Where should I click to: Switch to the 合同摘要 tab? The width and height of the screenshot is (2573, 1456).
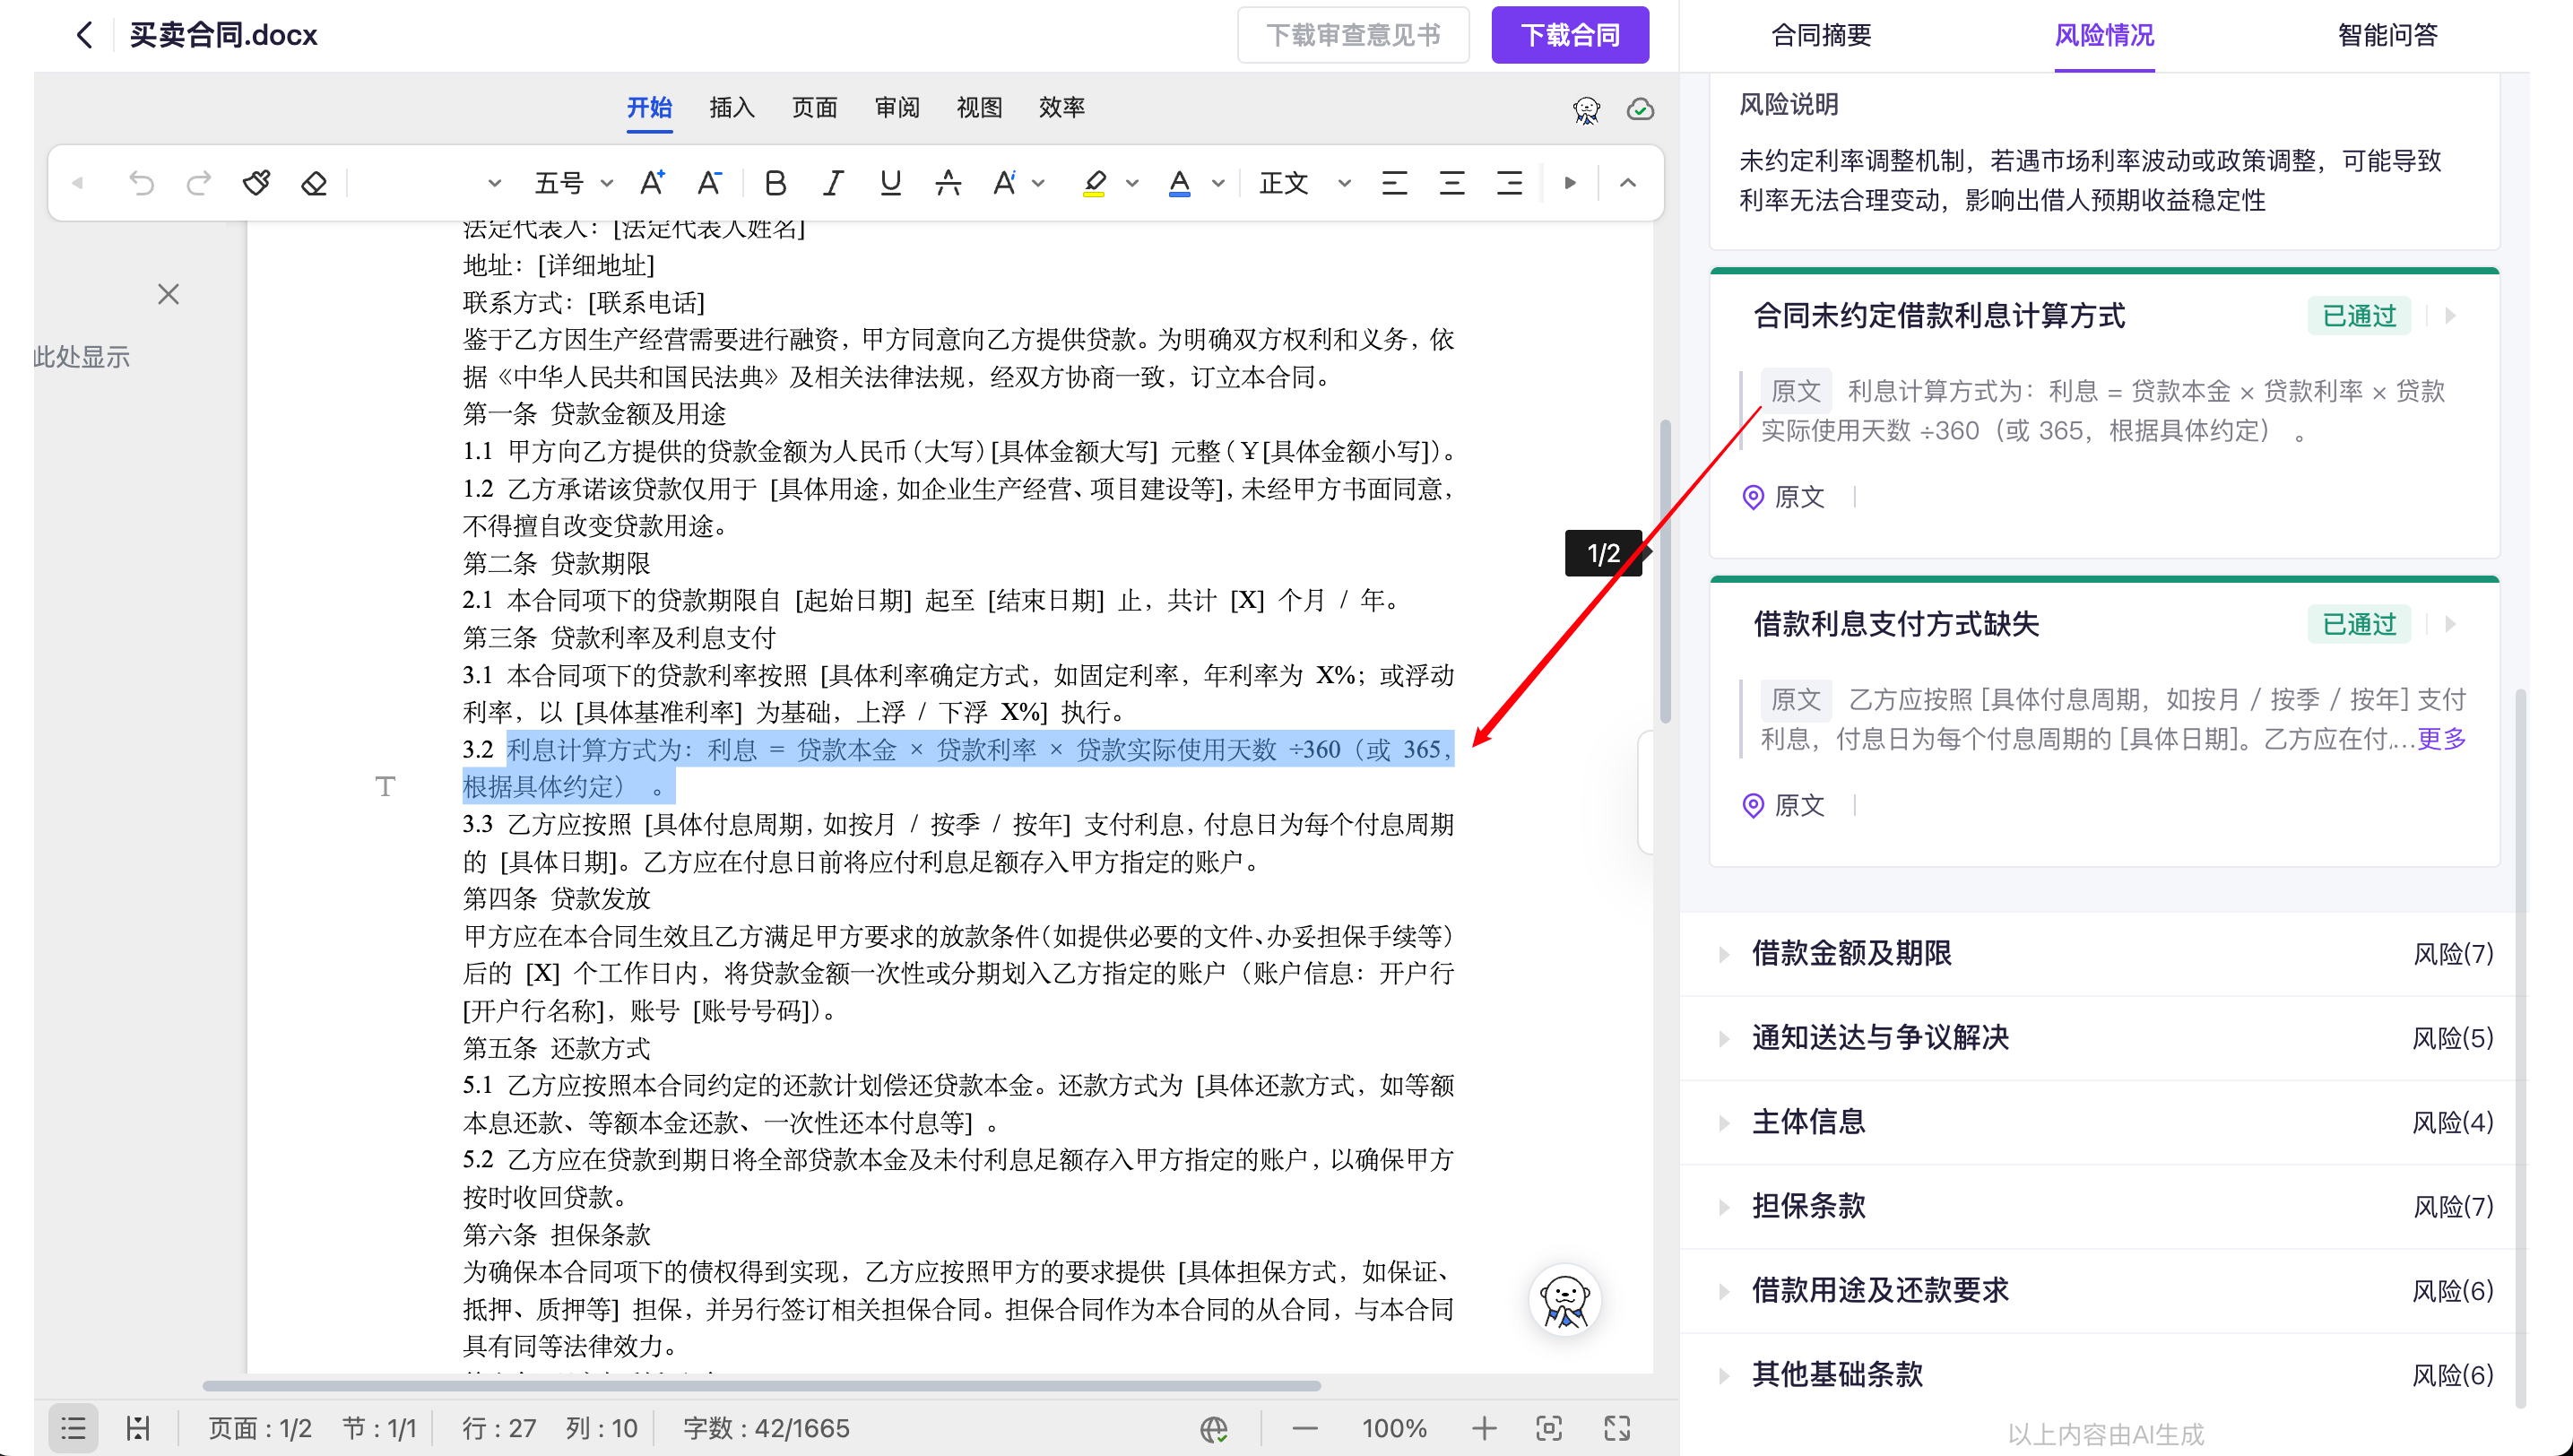click(x=1821, y=36)
